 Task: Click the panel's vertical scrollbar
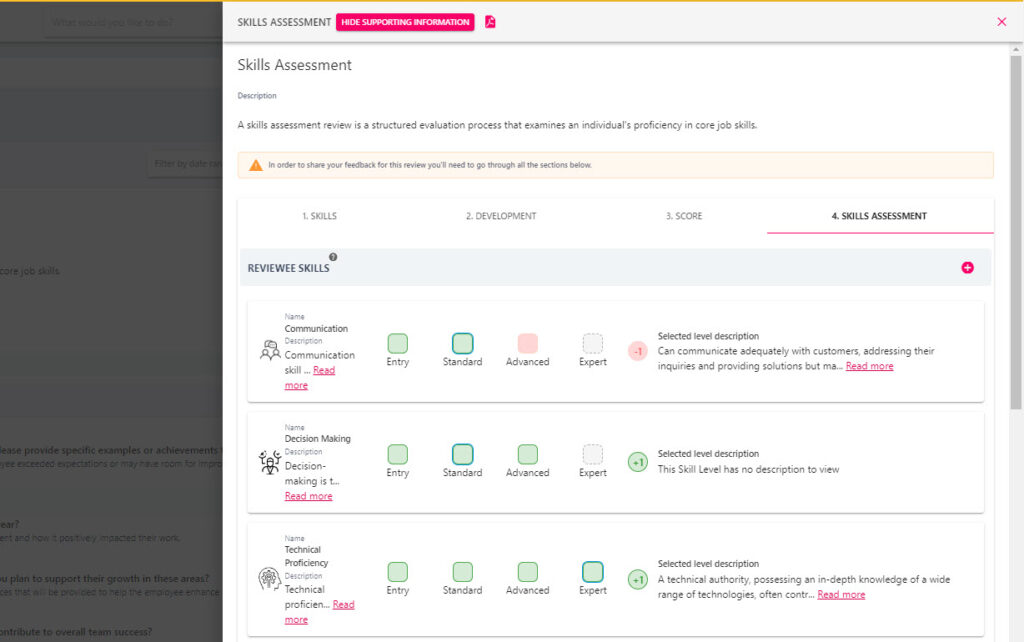1015,232
